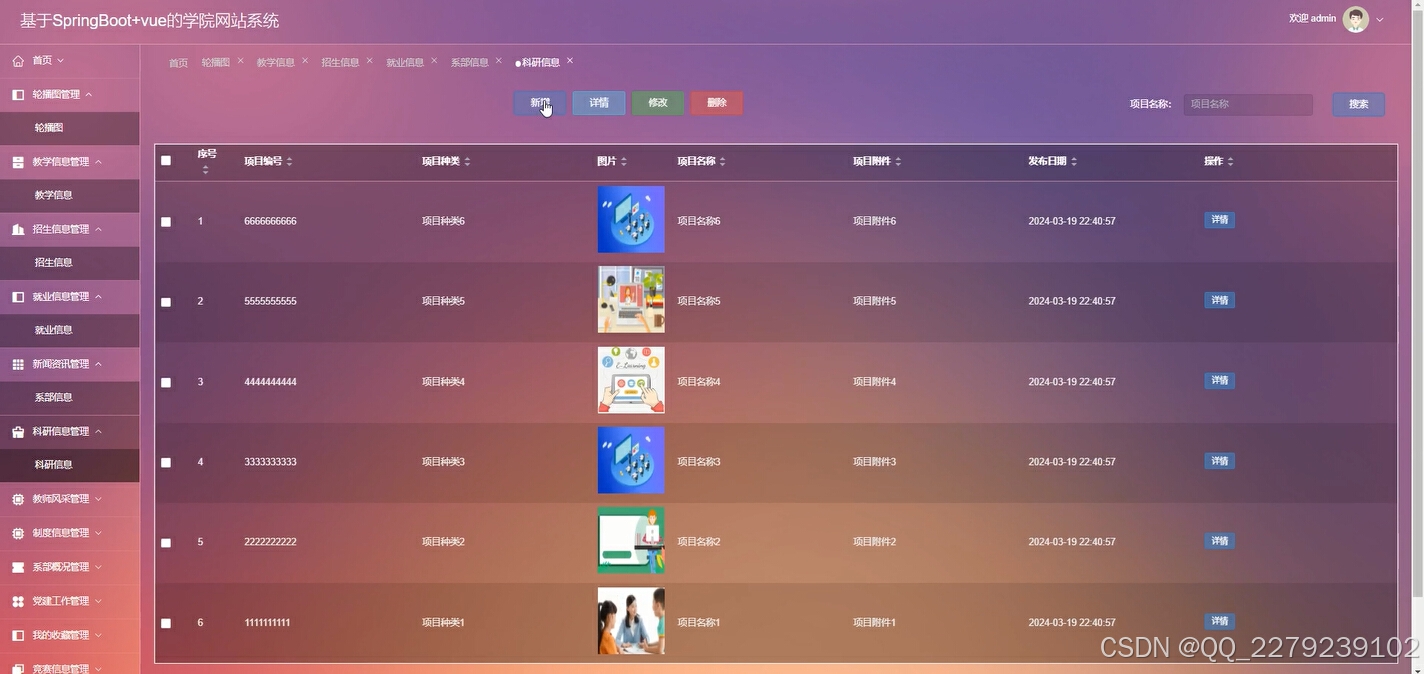Switch to the 教学信息 tab
The width and height of the screenshot is (1424, 674).
278,61
